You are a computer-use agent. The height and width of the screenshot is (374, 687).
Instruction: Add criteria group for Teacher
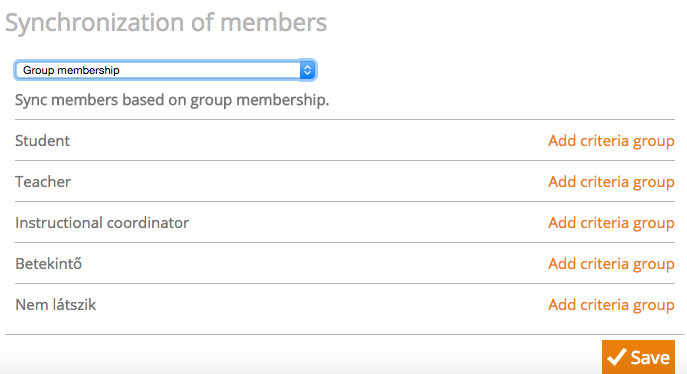point(611,182)
